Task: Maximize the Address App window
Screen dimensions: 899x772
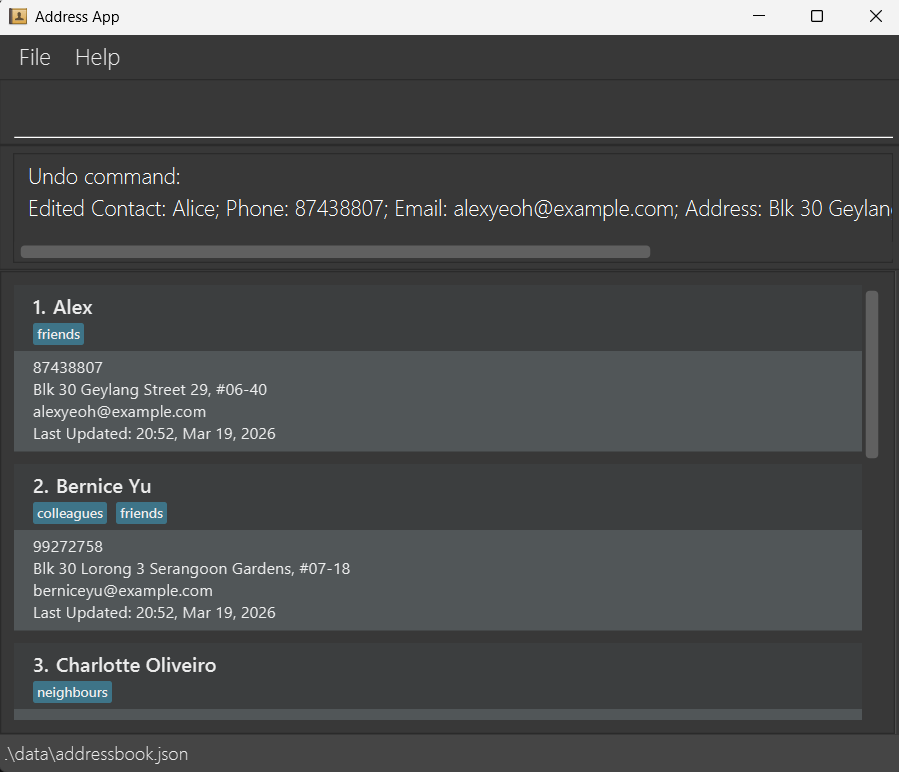Action: click(x=817, y=16)
